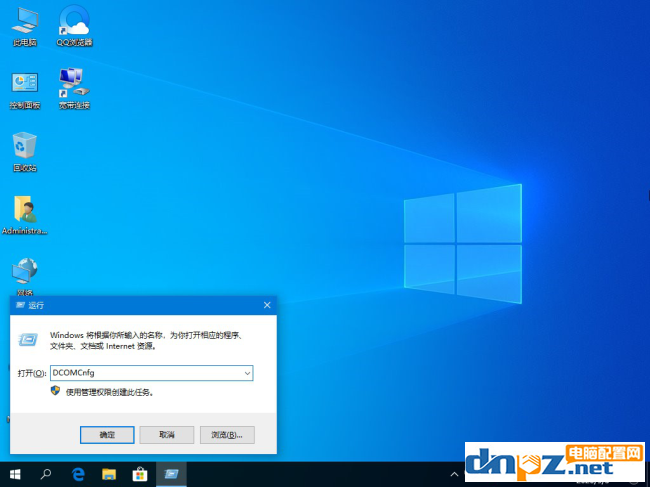
Task: Select the Recycle Bin desktop icon
Action: coord(25,152)
